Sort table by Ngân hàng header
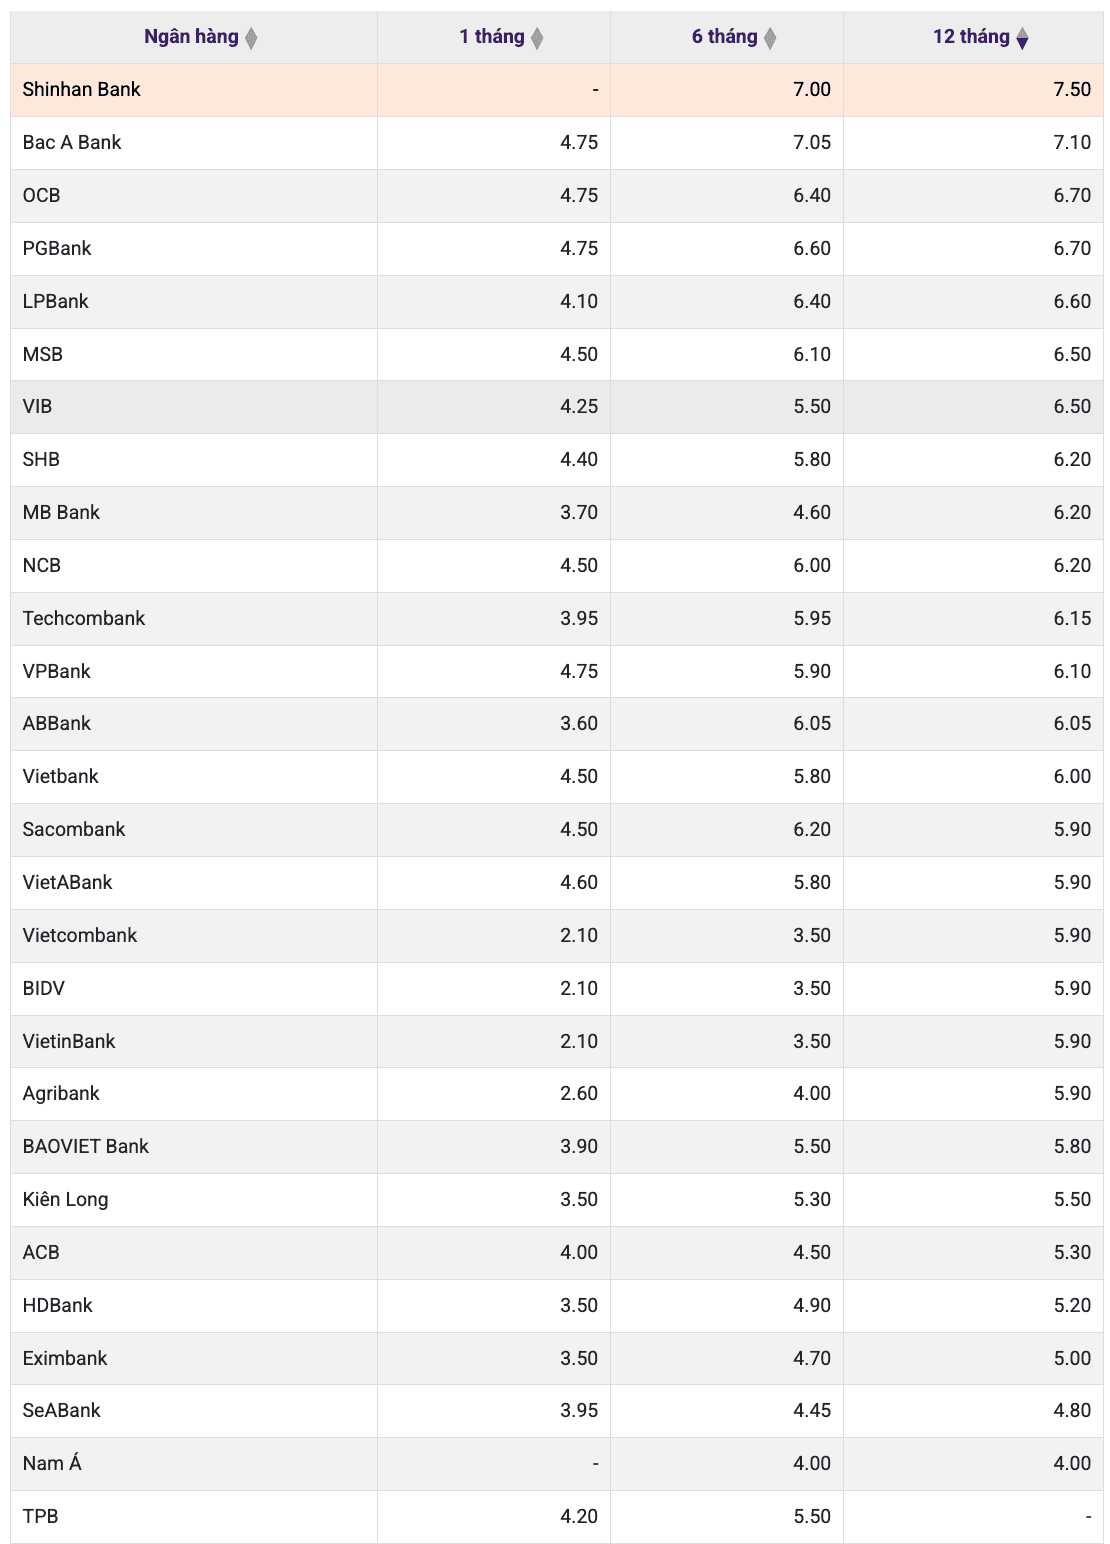Viewport: 1110px width, 1544px height. click(x=194, y=37)
